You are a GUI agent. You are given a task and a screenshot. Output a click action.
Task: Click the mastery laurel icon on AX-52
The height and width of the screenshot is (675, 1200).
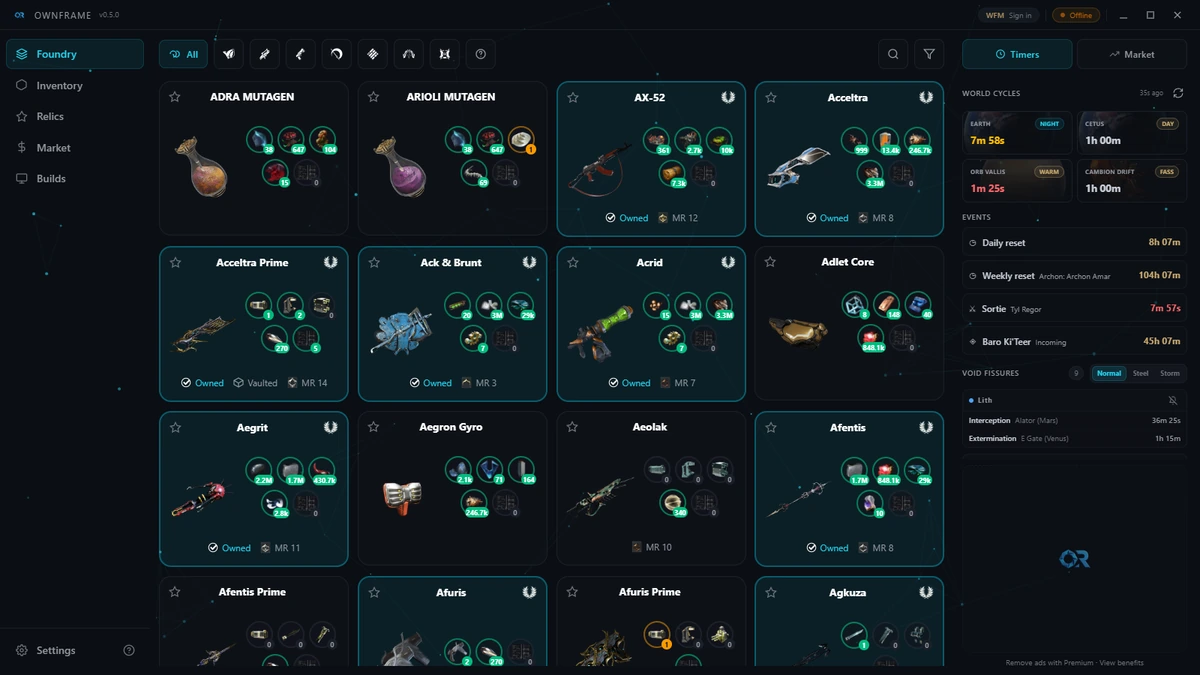[728, 97]
